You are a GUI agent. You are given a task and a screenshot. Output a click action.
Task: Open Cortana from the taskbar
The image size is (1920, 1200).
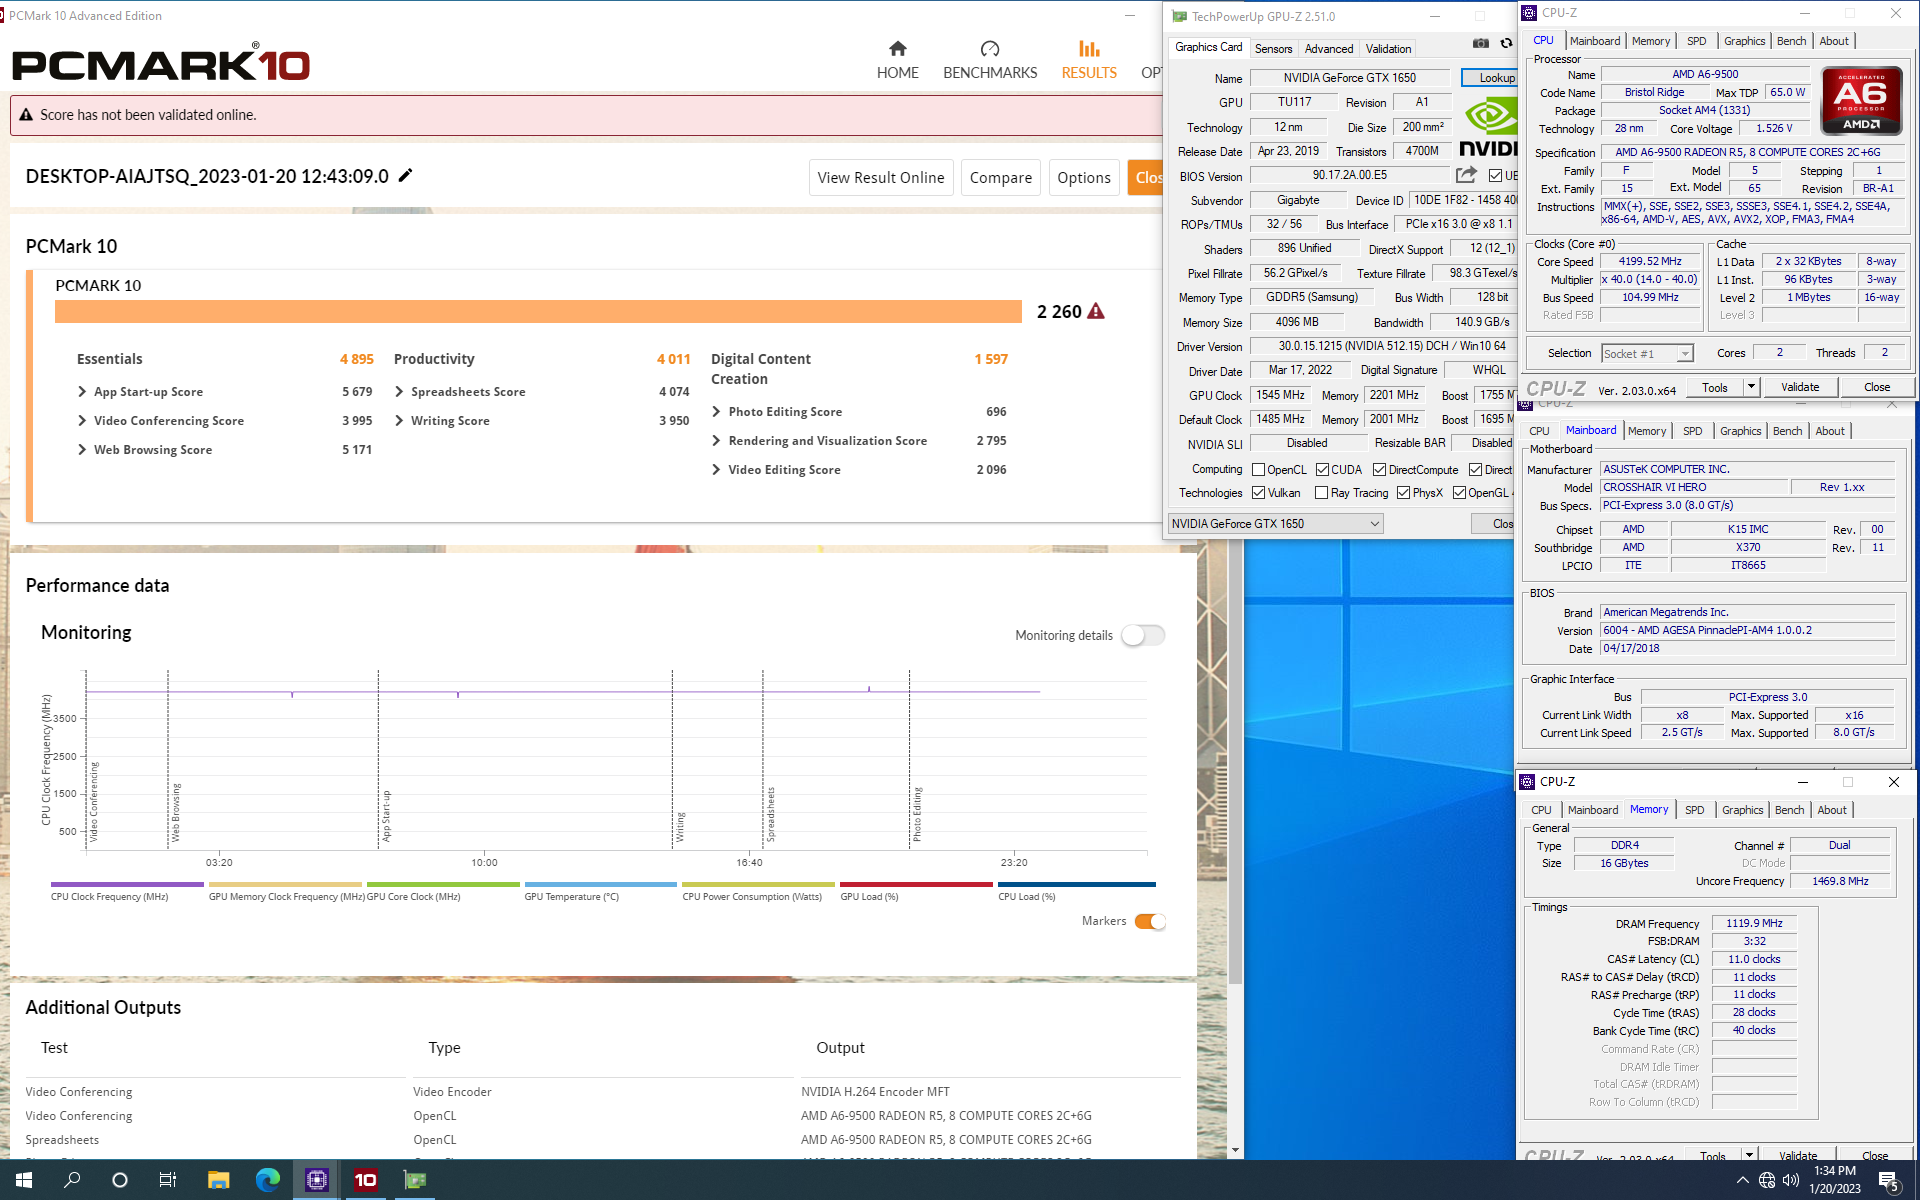[x=120, y=1180]
